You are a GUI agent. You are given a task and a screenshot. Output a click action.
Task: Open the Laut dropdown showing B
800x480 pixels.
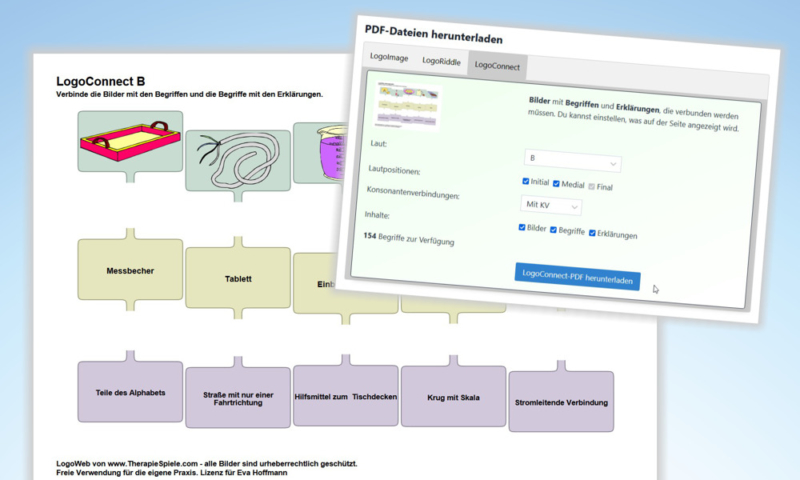[x=572, y=160]
